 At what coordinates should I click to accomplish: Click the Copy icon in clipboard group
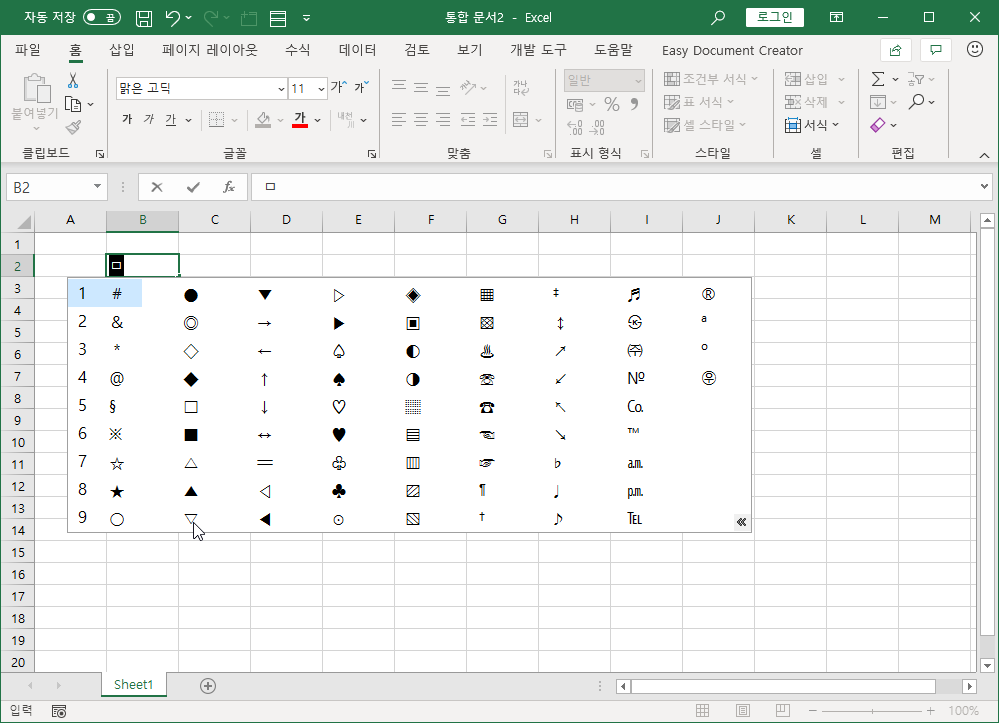(73, 104)
